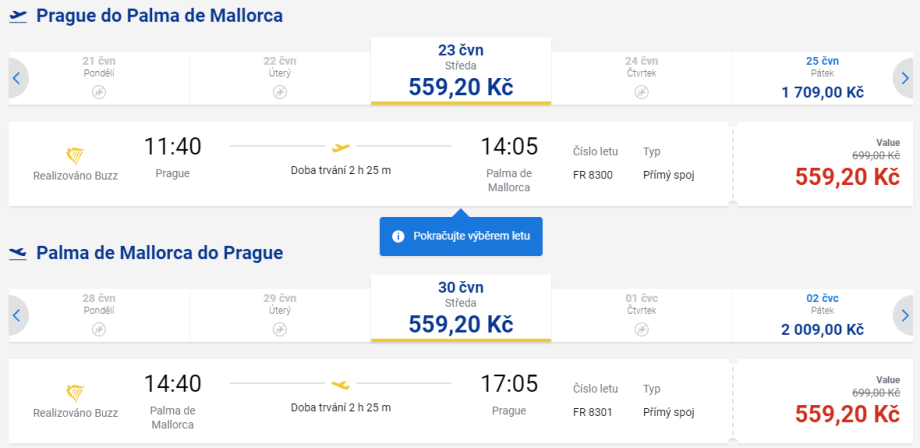Show earlier outbound dates with left arrow
Viewport: 920px width, 448px height.
click(16, 78)
